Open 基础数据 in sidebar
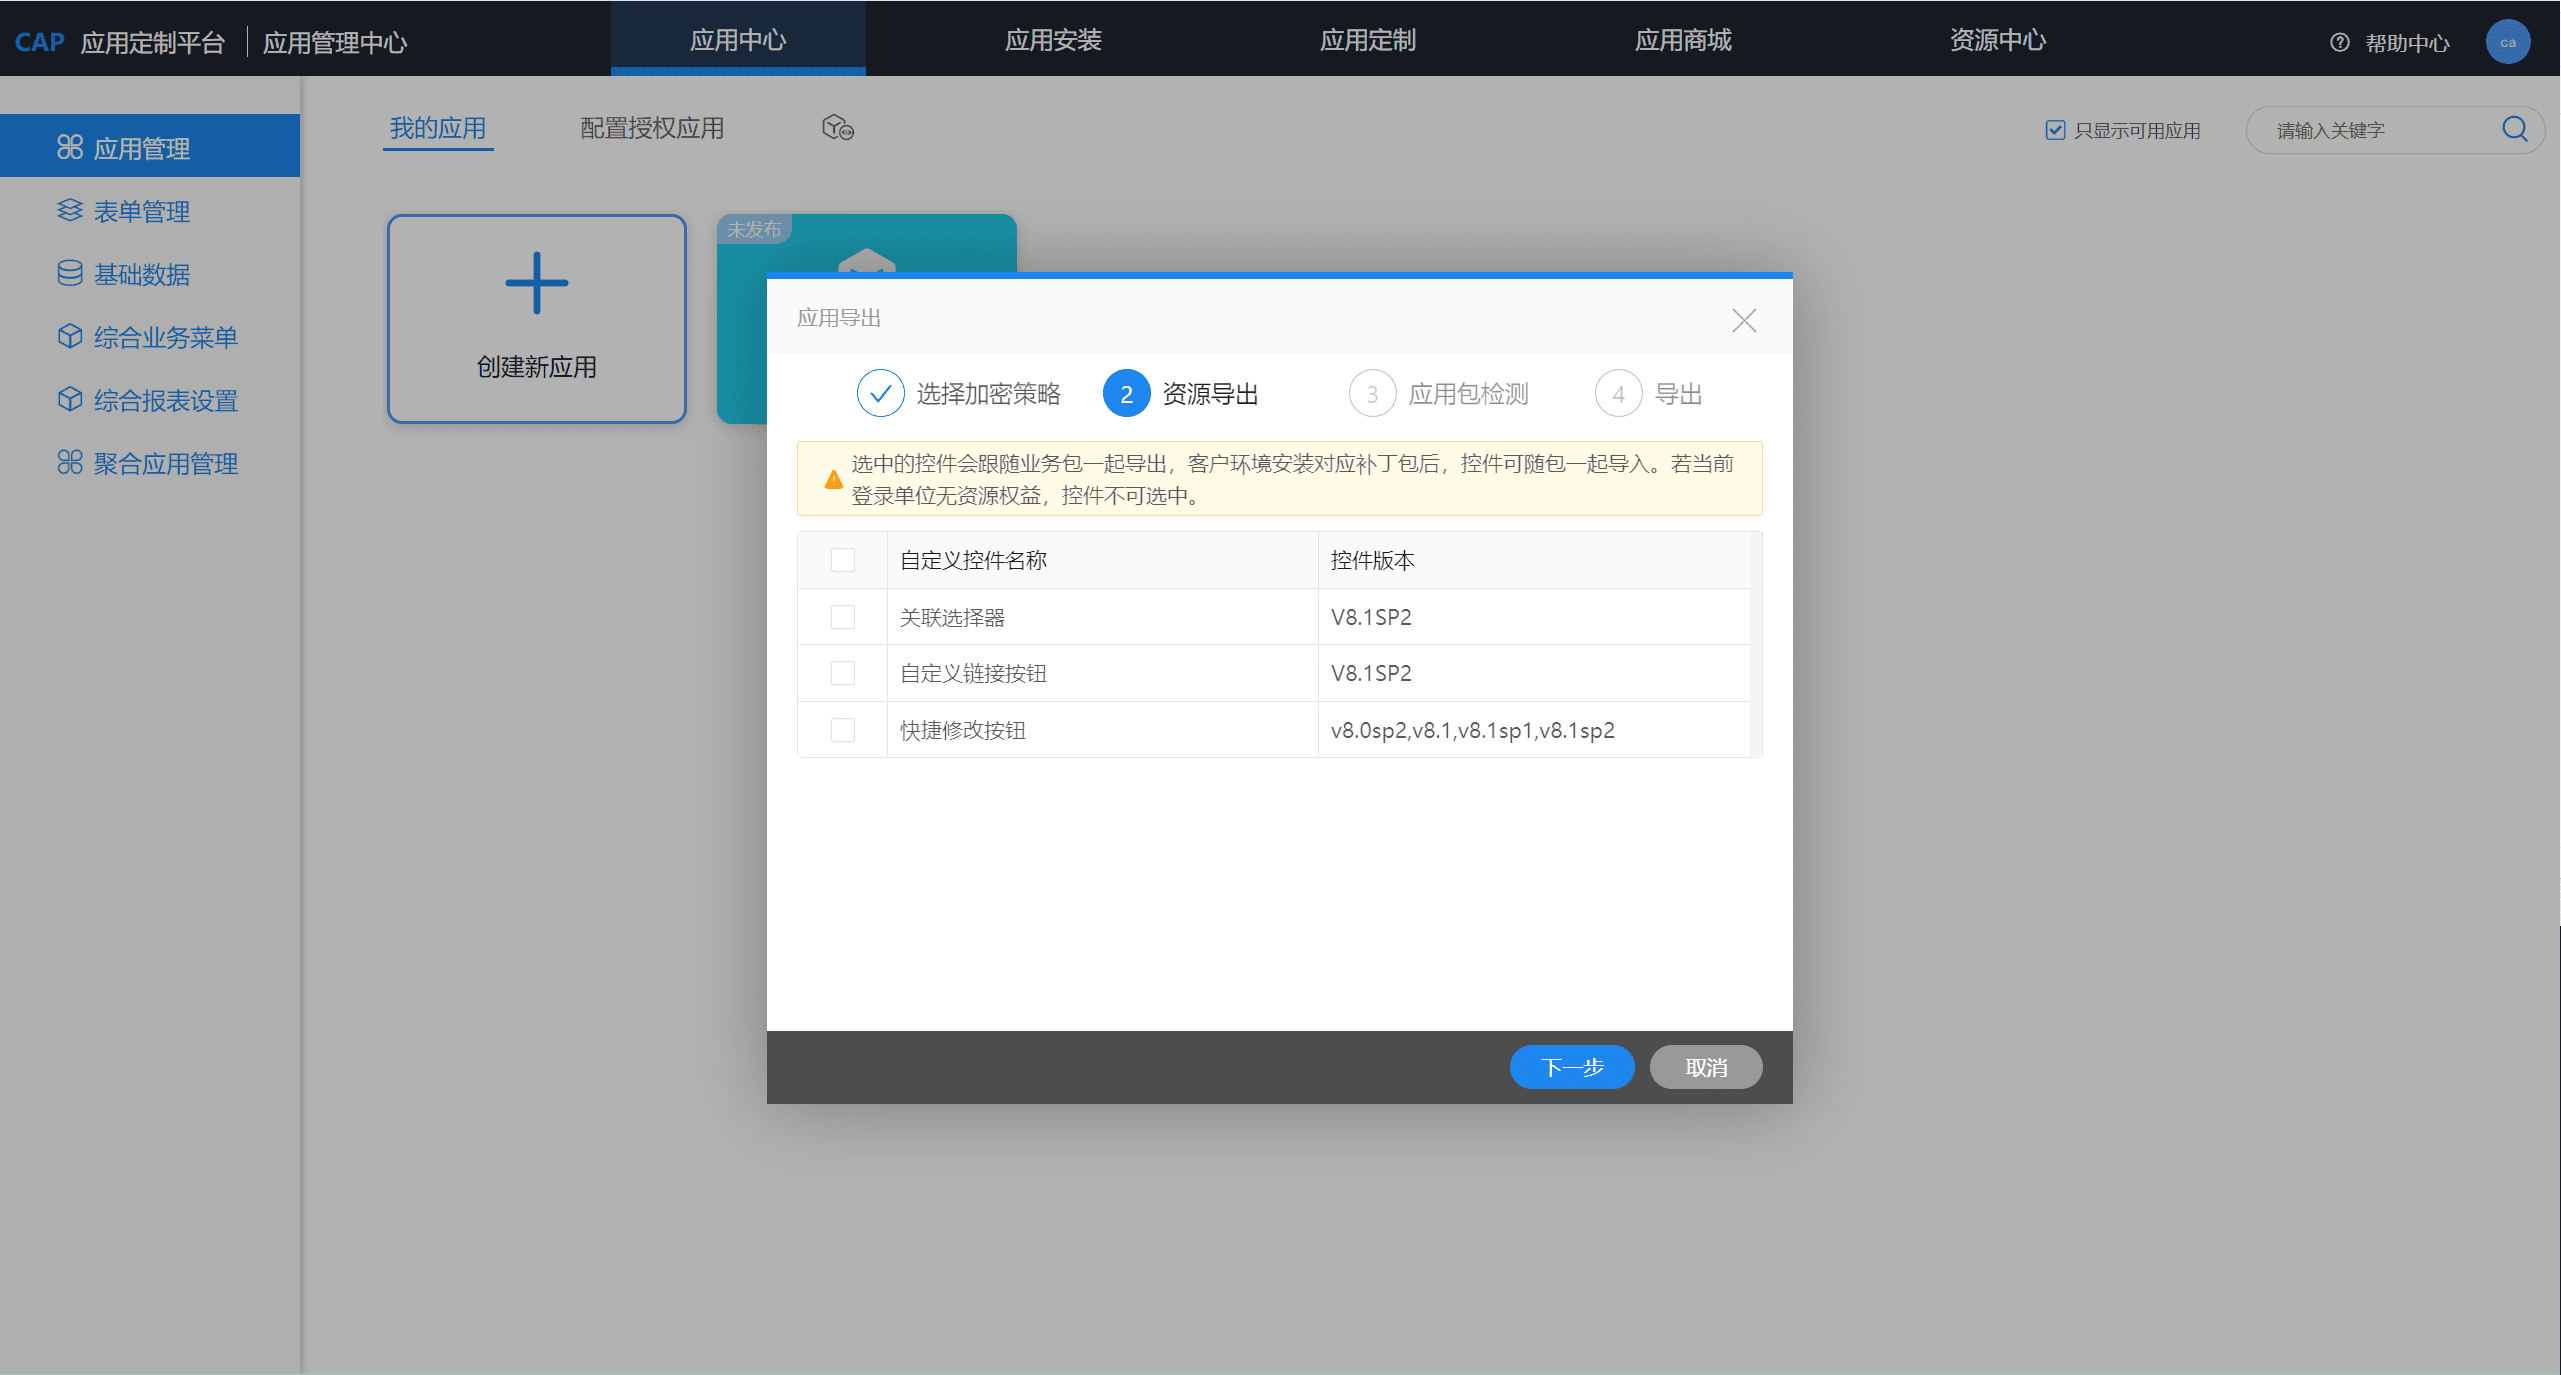The height and width of the screenshot is (1375, 2561). (150, 274)
